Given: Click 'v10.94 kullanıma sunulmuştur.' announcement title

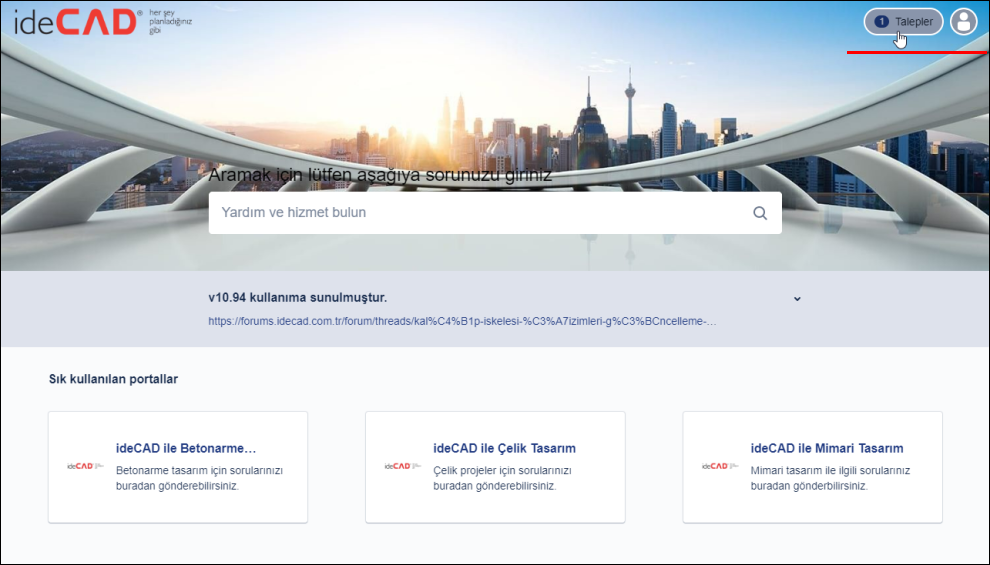Looking at the screenshot, I should 297,297.
